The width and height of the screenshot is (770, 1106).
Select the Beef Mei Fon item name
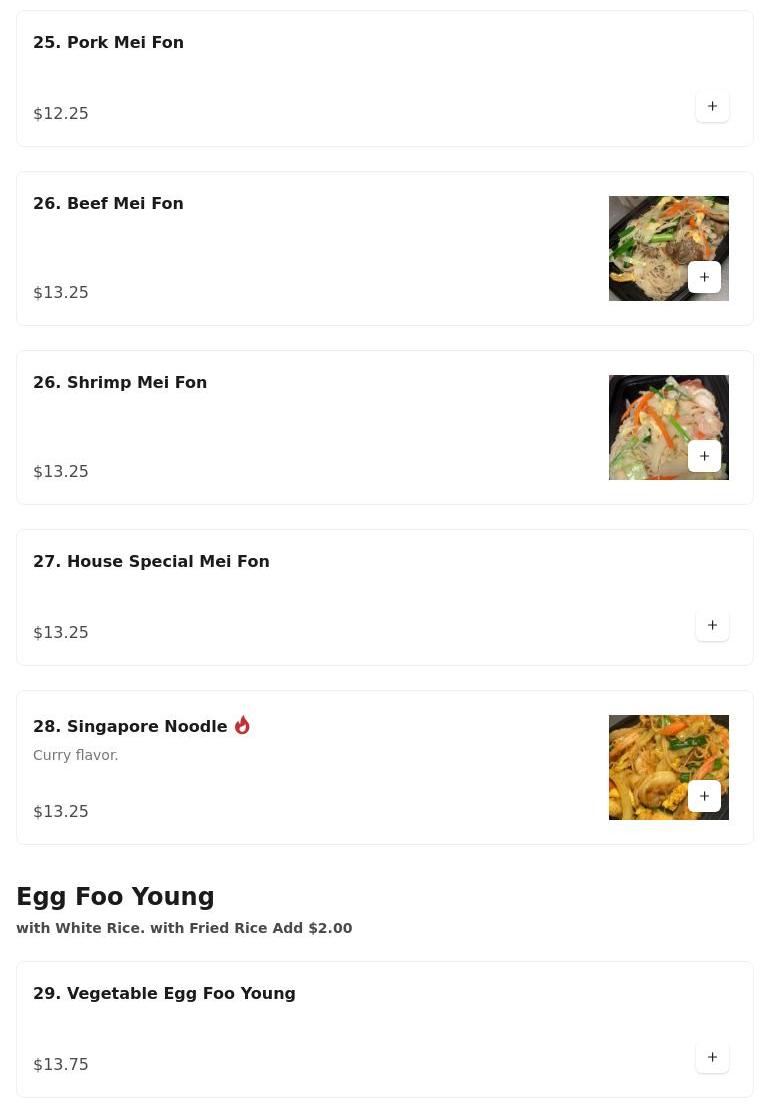click(x=108, y=203)
